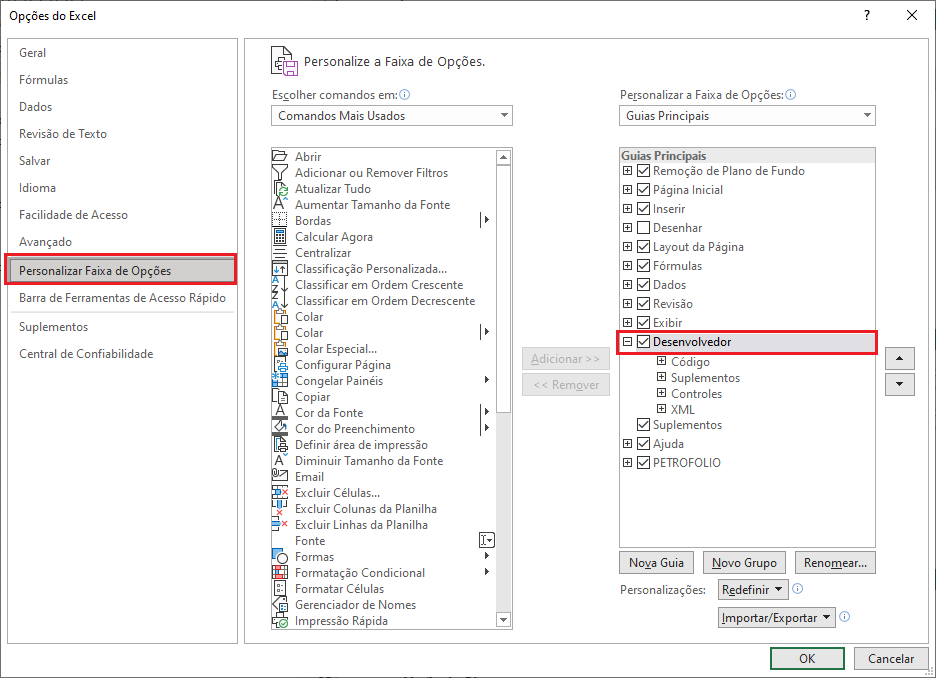This screenshot has height=678, width=936.
Task: Click the Cor da Fonte color icon
Action: pos(281,412)
